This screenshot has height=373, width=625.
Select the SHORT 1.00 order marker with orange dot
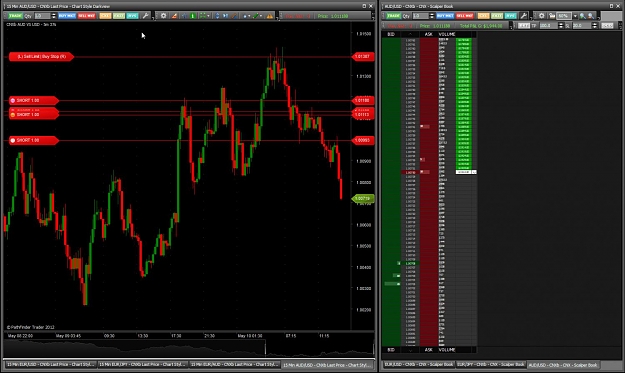pyautogui.click(x=34, y=115)
